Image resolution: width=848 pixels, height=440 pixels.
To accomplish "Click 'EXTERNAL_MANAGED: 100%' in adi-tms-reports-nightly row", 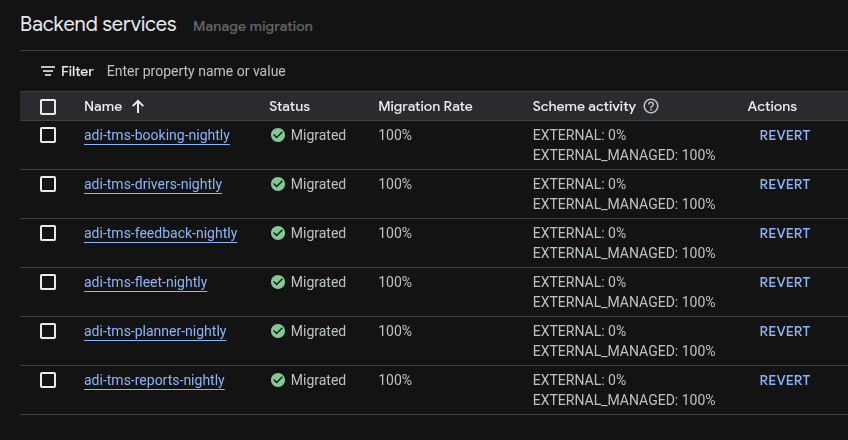I will [624, 400].
